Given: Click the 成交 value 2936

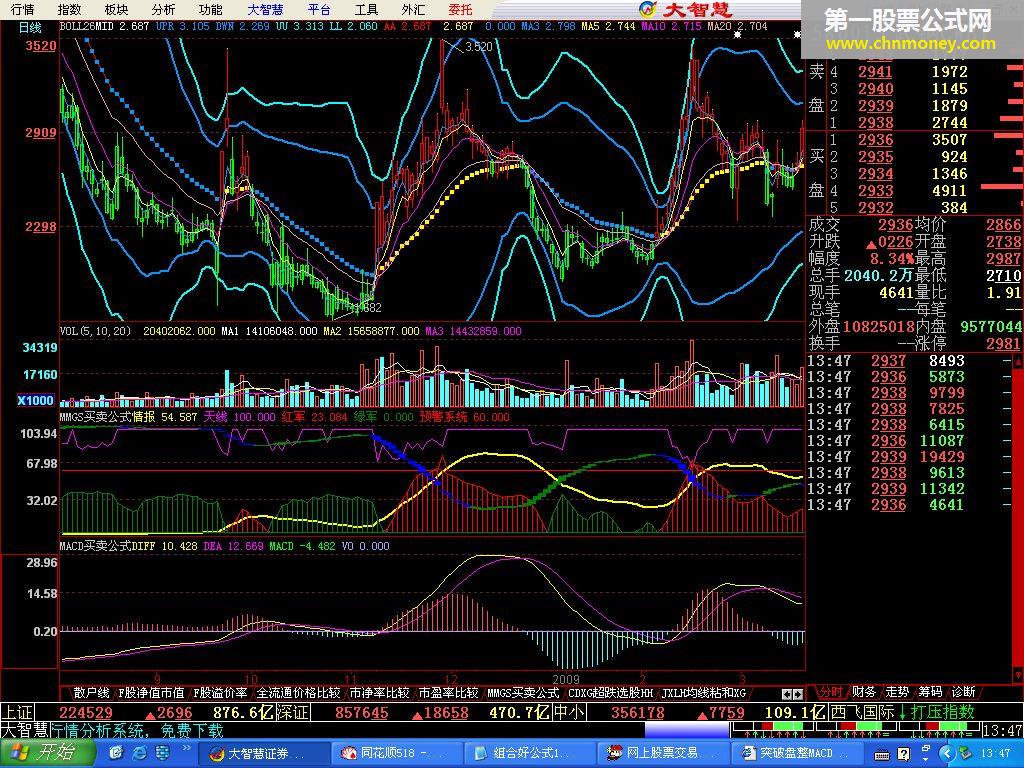Looking at the screenshot, I should [895, 225].
